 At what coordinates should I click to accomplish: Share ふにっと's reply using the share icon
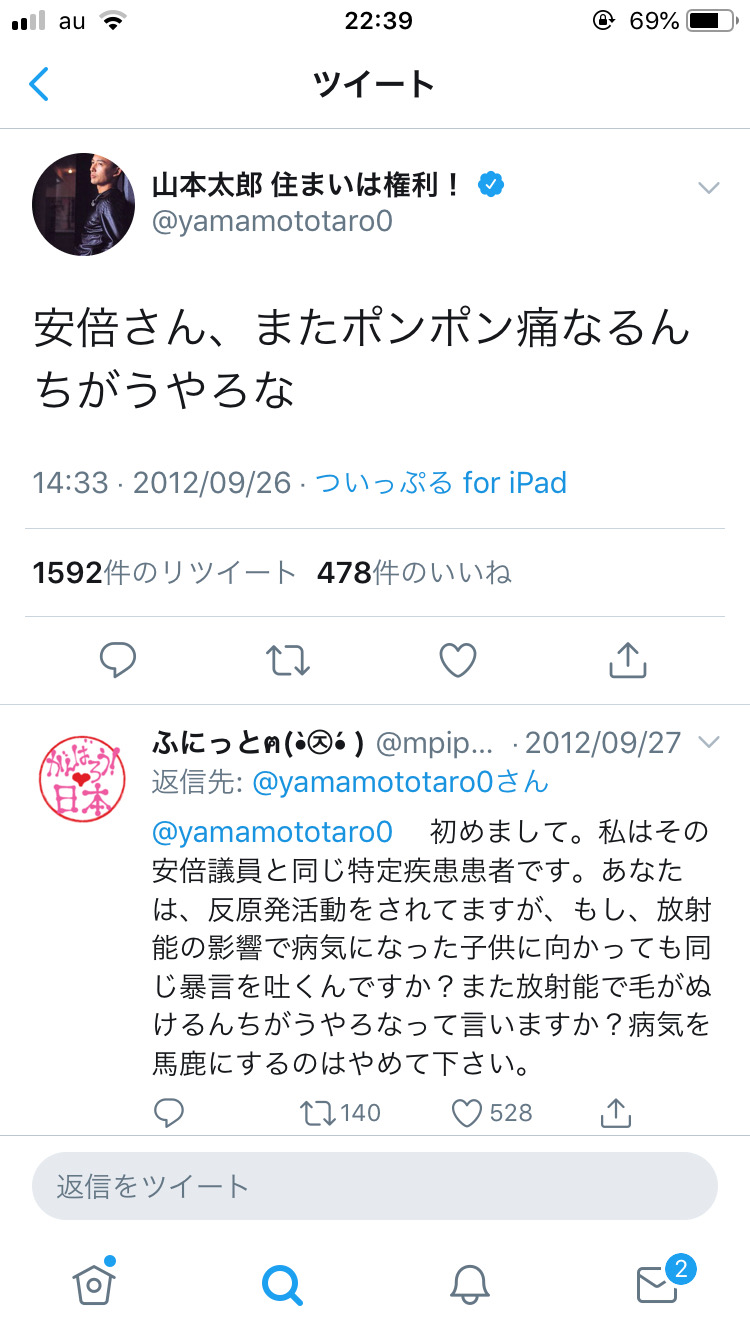pos(616,1112)
